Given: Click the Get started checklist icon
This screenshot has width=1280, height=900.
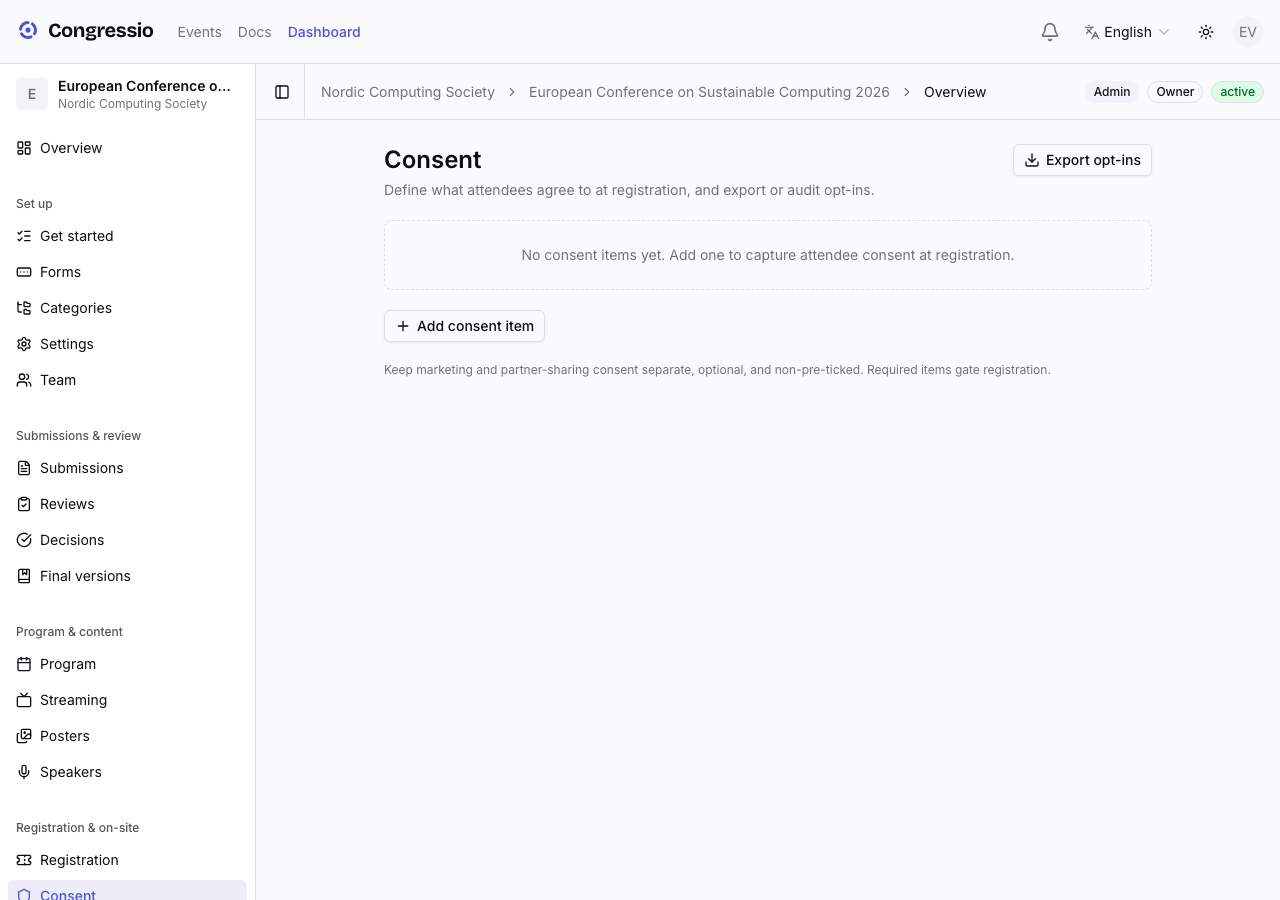Looking at the screenshot, I should tap(24, 236).
